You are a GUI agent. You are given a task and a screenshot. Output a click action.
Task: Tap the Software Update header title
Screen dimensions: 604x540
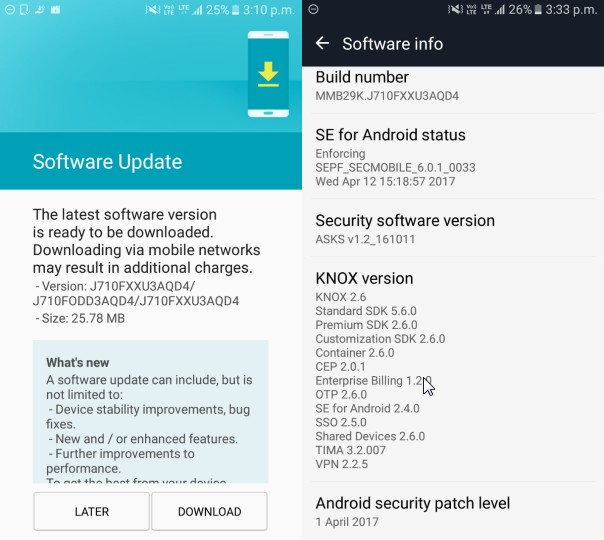pyautogui.click(x=107, y=162)
